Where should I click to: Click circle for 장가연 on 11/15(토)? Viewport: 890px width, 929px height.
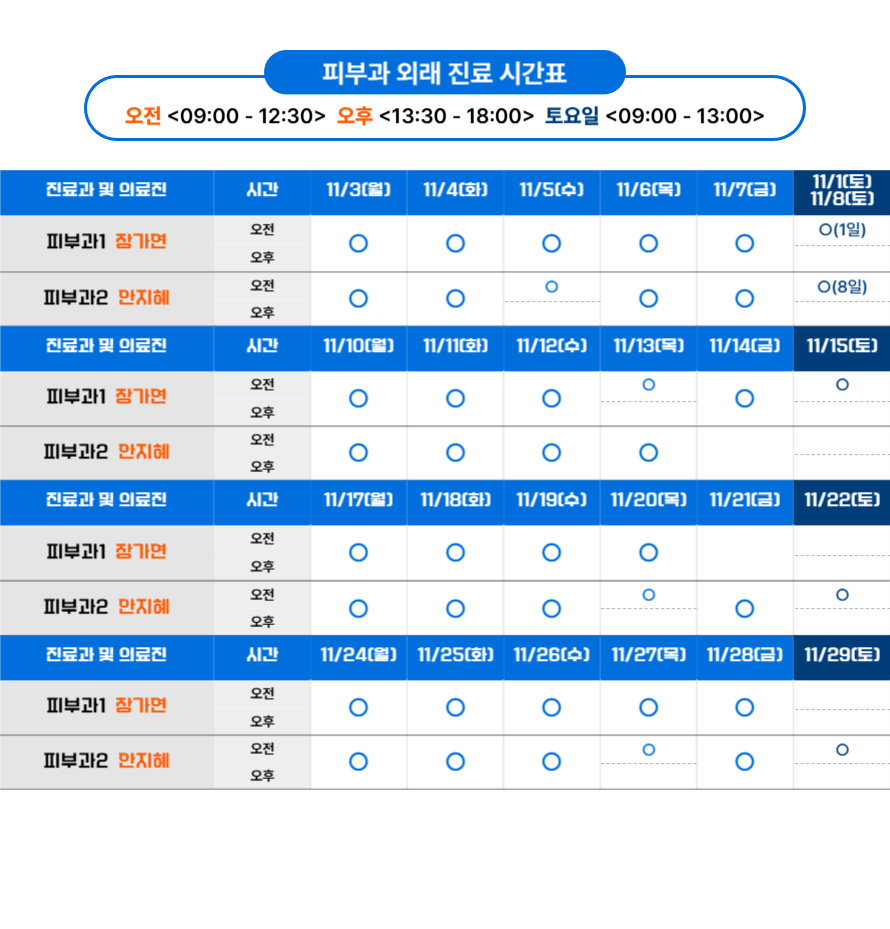click(x=842, y=385)
